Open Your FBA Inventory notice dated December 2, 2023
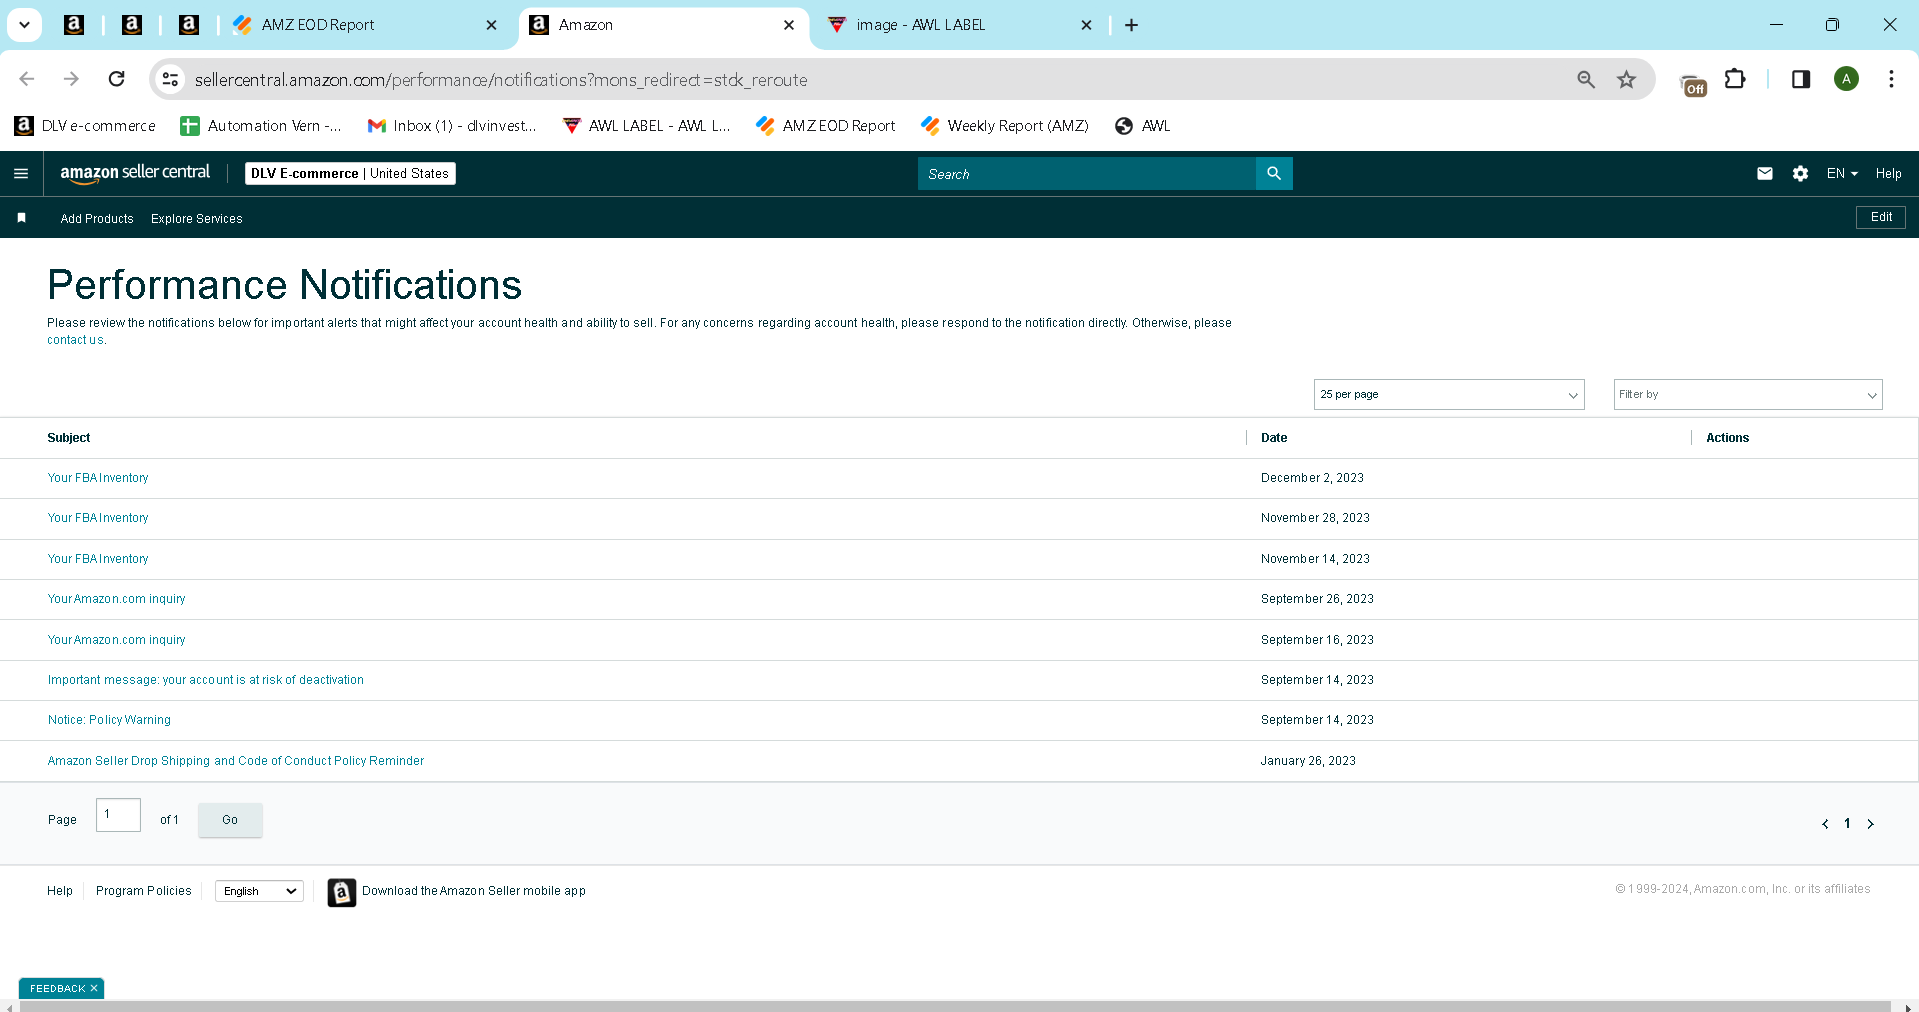The image size is (1919, 1012). point(98,478)
